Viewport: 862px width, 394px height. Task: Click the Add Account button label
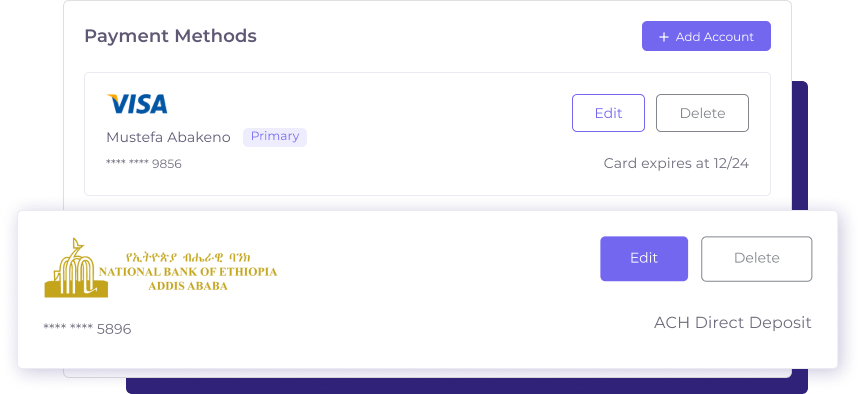(715, 37)
